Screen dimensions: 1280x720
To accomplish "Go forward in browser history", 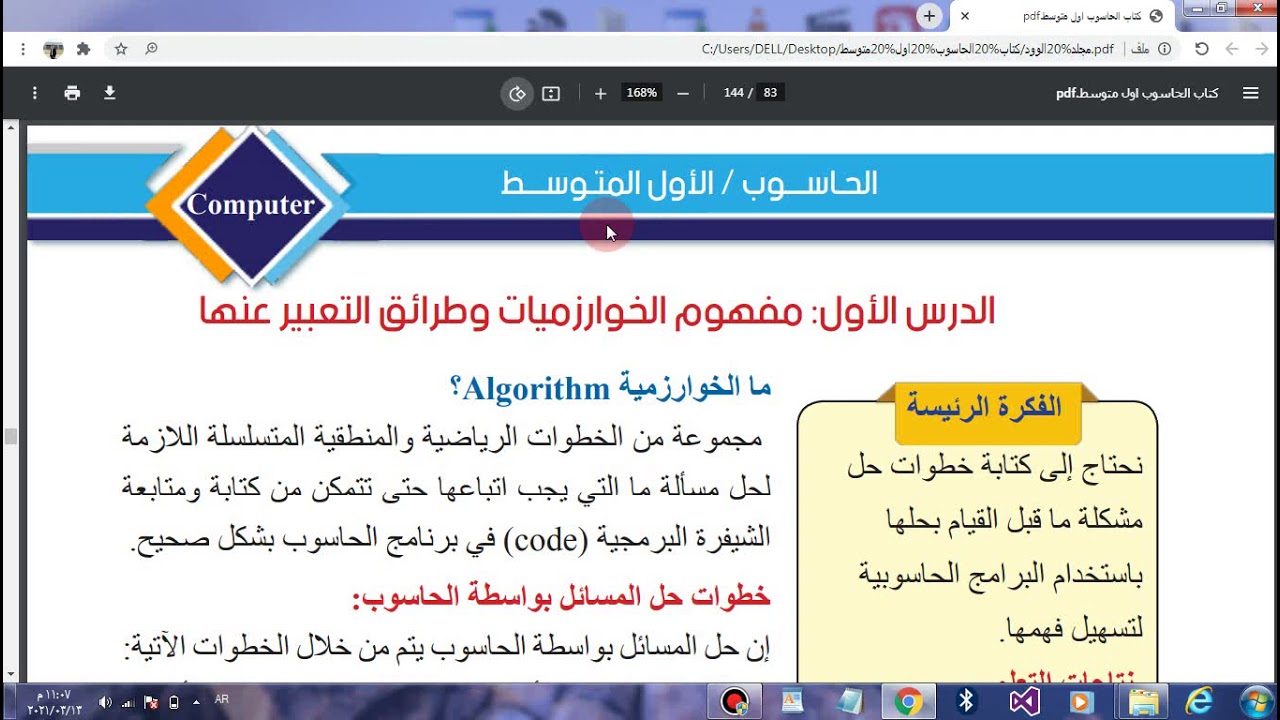I will pyautogui.click(x=1232, y=48).
